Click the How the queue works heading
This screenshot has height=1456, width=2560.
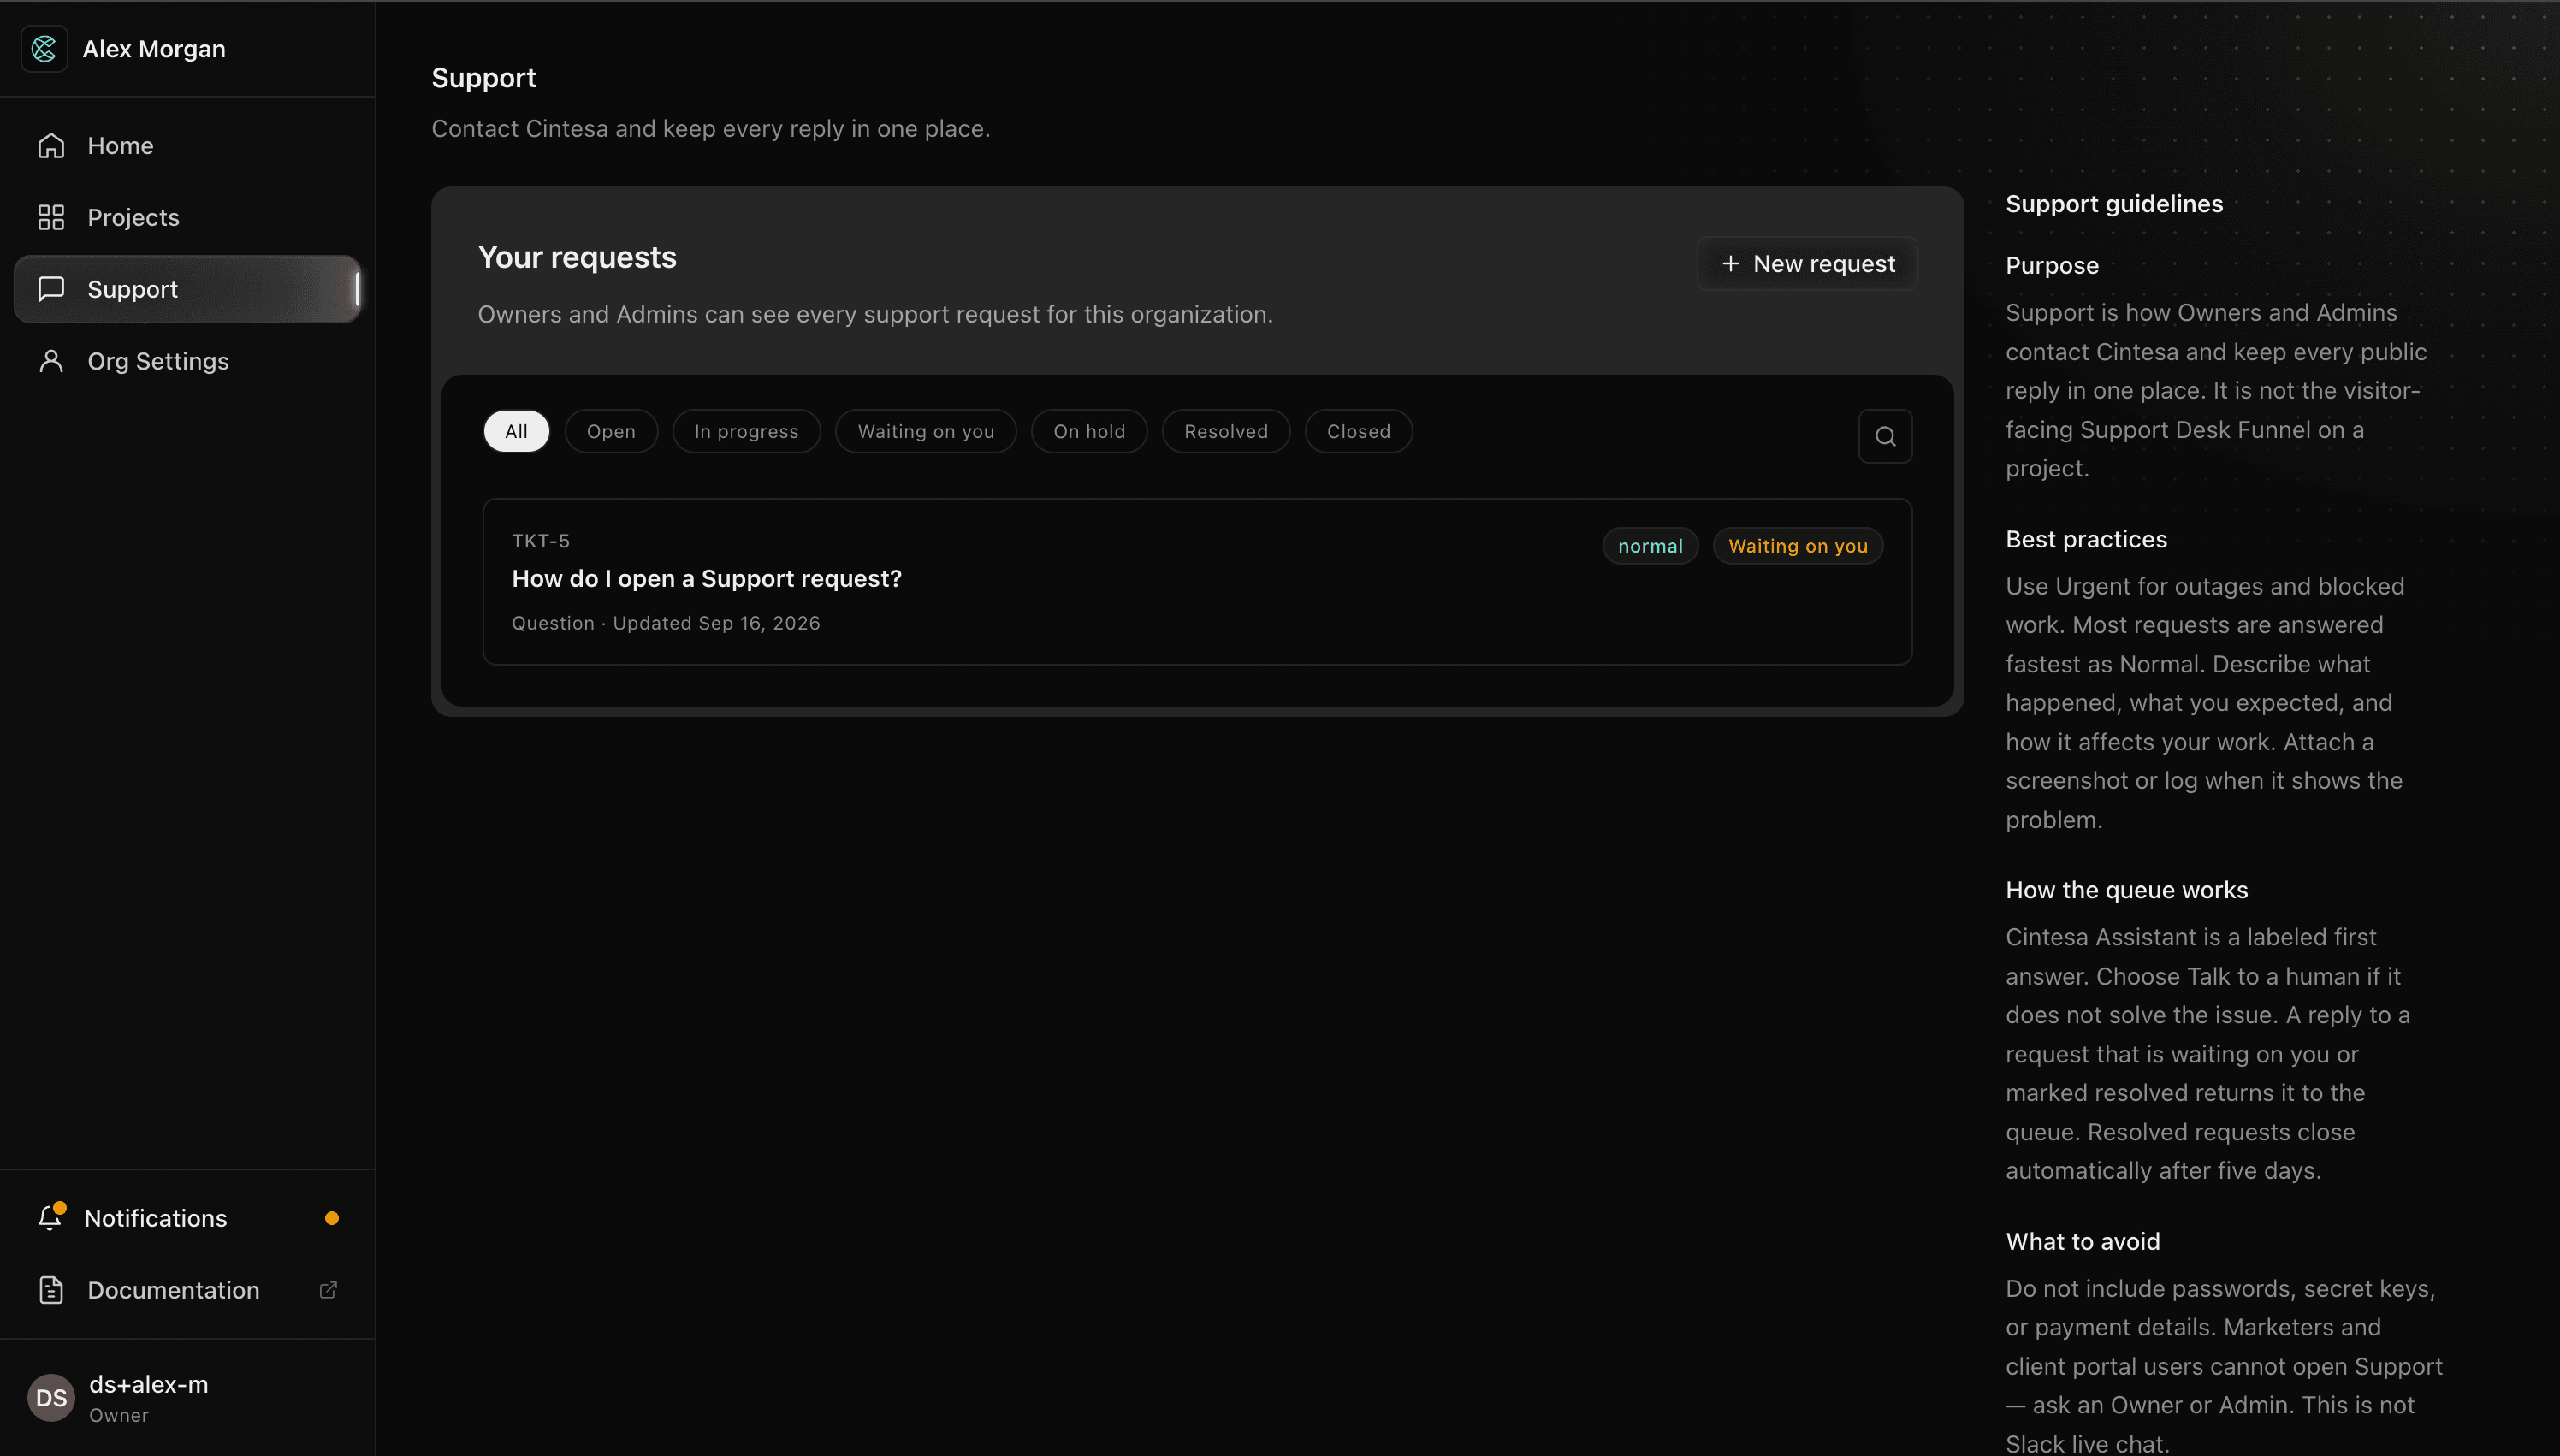2126,890
